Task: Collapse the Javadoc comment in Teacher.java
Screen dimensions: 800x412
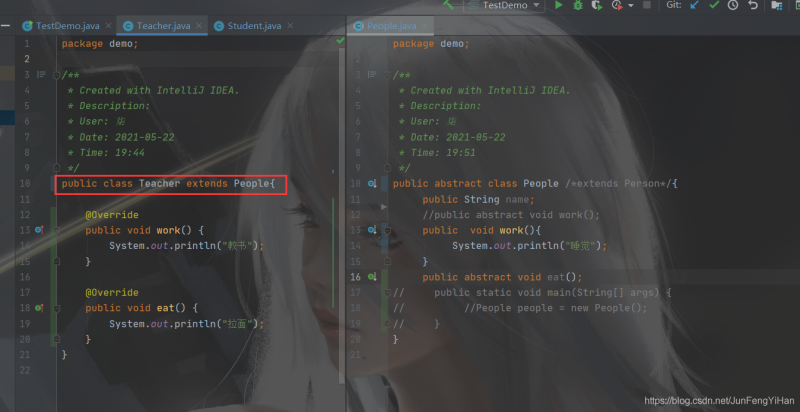Action: [56, 75]
